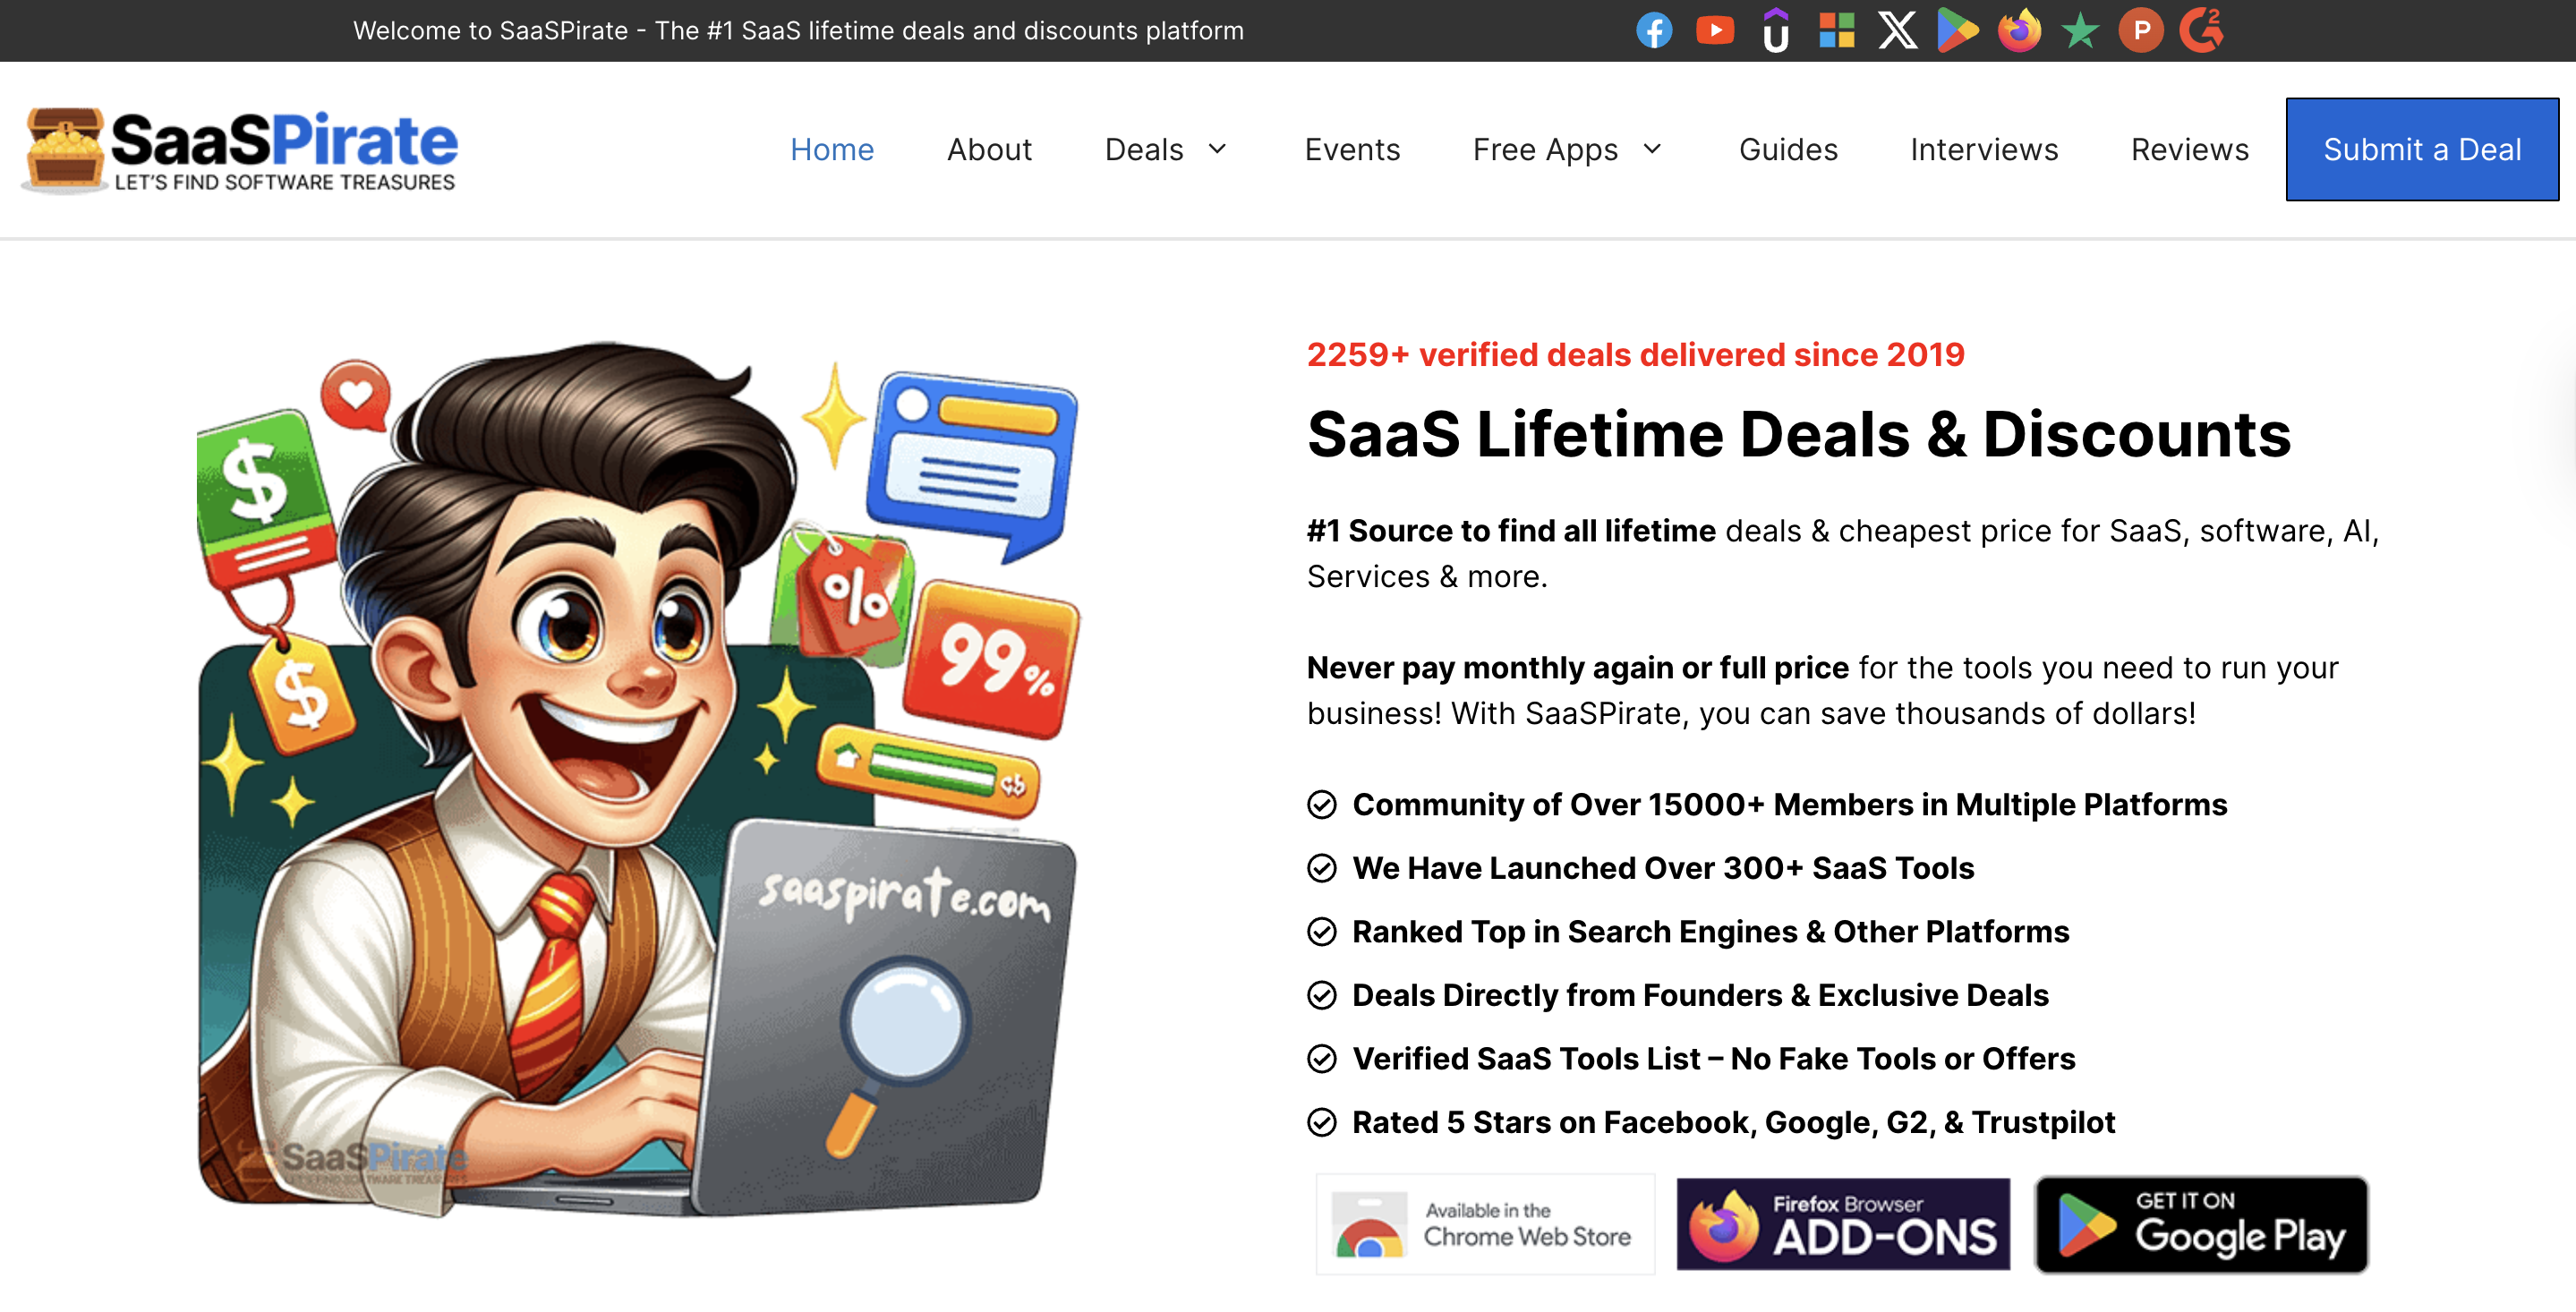This screenshot has height=1312, width=2576.
Task: Expand the Free Apps dropdown chevron
Action: click(1652, 149)
